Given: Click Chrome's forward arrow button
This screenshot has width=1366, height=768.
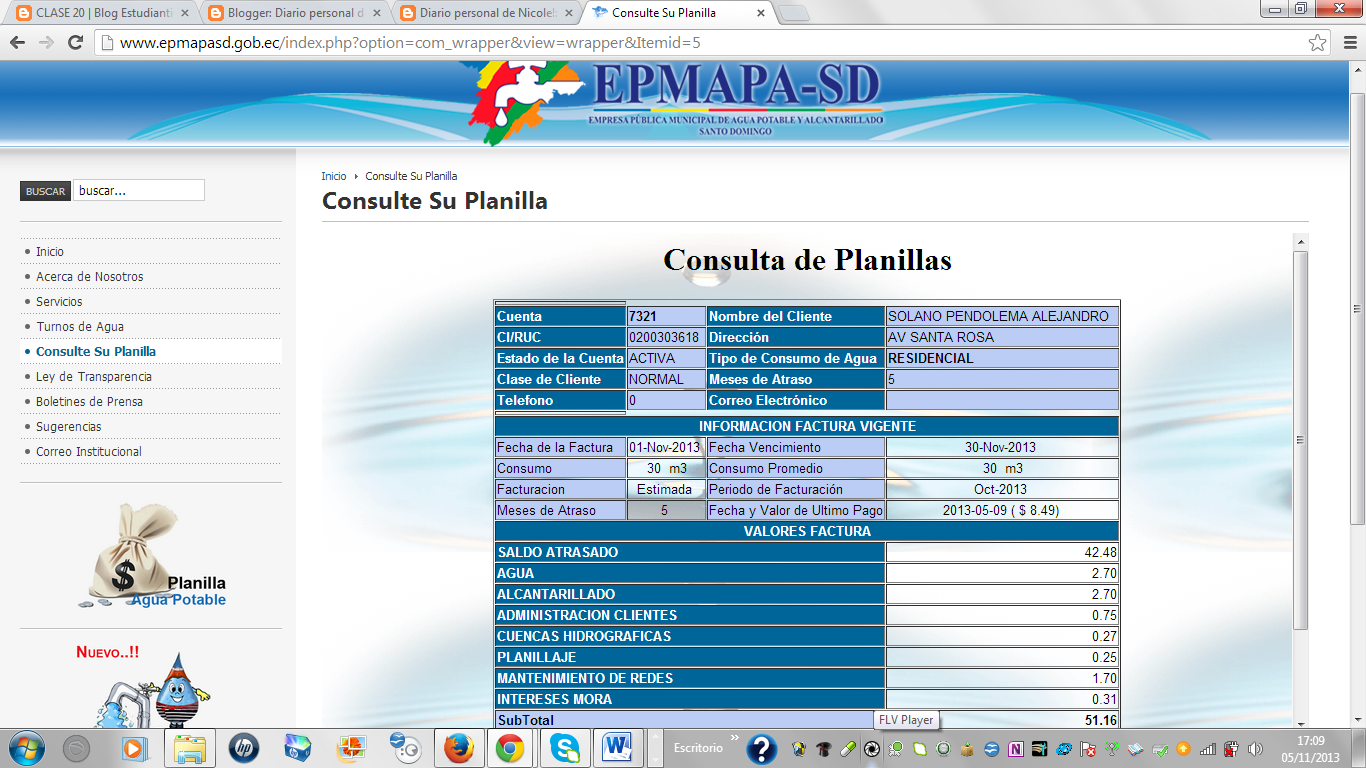Looking at the screenshot, I should click(x=46, y=43).
